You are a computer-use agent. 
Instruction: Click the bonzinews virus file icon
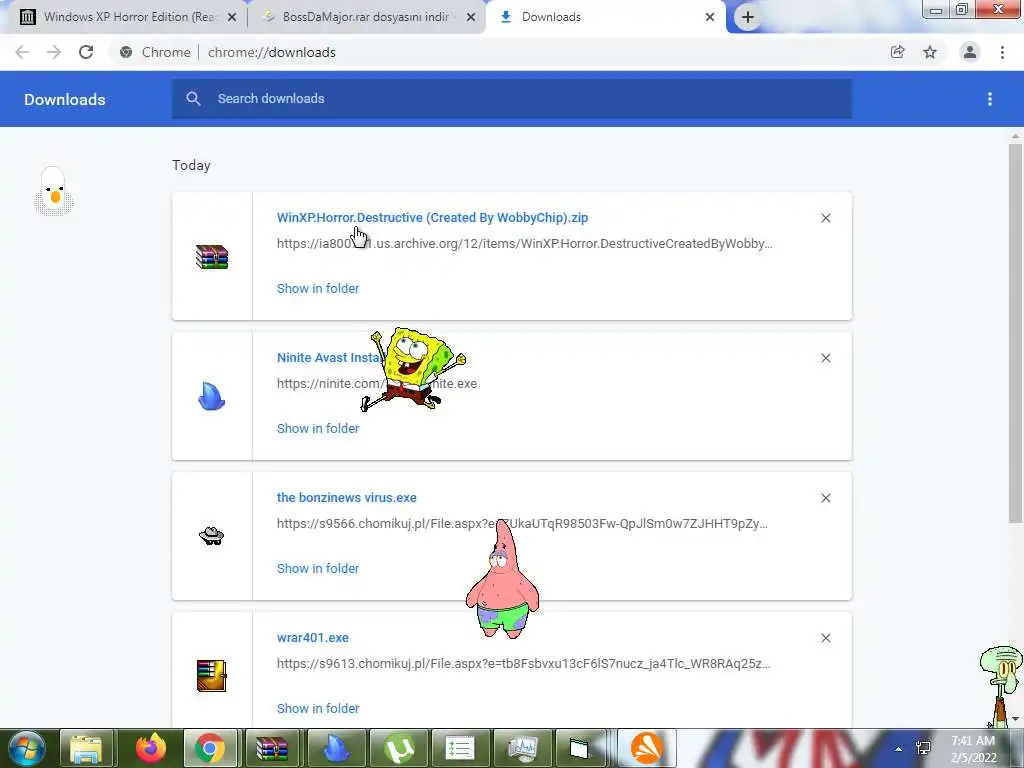tap(212, 536)
